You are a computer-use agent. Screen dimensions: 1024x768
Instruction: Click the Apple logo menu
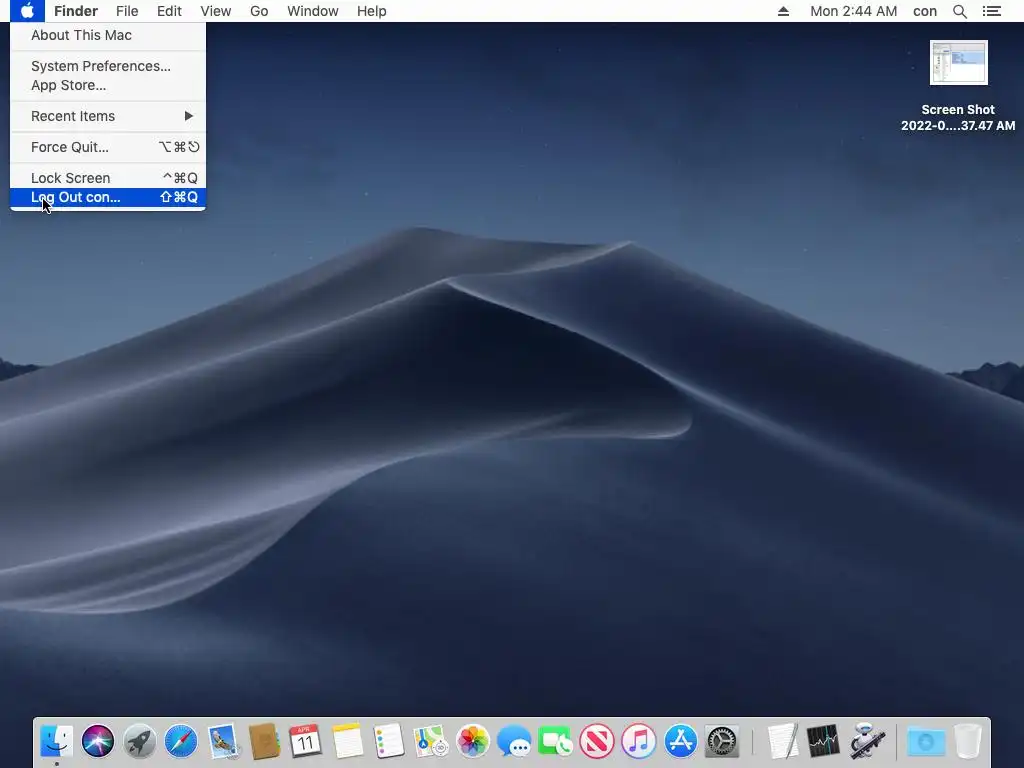pos(27,11)
